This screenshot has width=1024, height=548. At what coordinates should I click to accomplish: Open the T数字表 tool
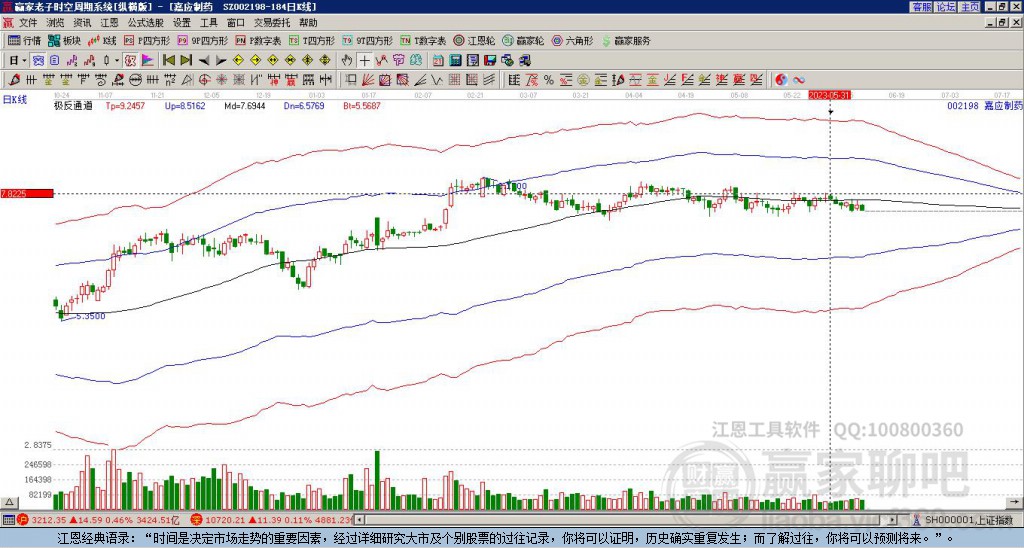(423, 40)
